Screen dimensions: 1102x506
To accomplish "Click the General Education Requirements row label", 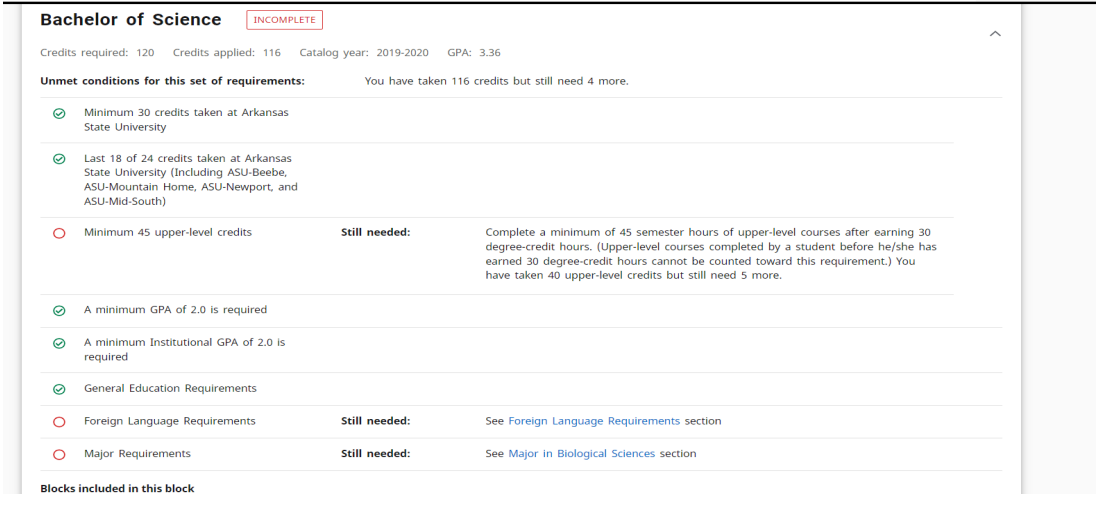I will [170, 388].
